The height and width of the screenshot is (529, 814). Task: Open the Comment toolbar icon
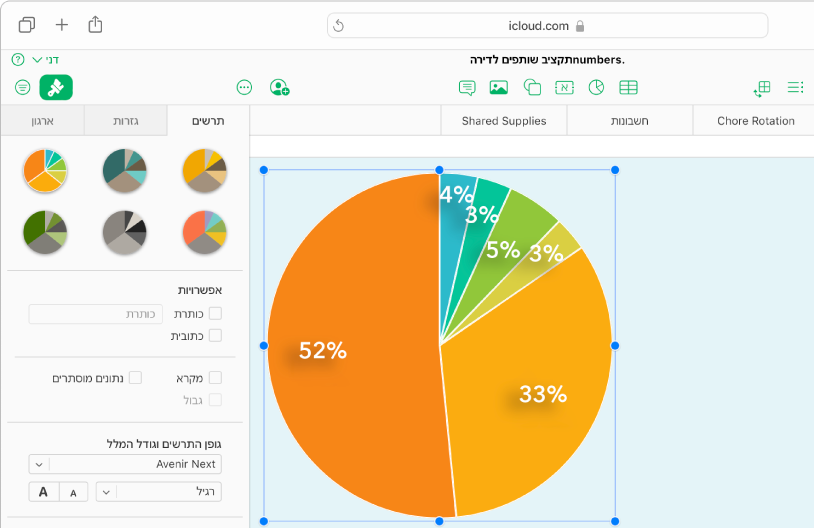click(467, 88)
